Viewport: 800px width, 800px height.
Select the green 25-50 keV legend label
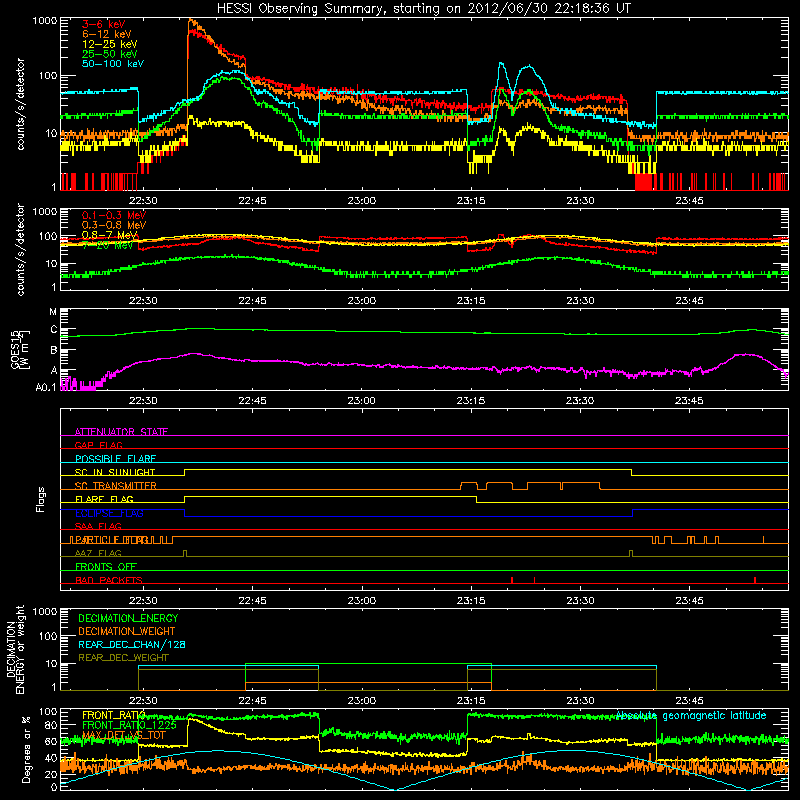pyautogui.click(x=109, y=54)
